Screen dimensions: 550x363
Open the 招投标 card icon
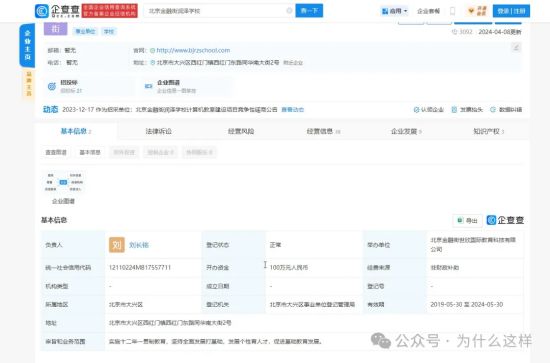52,86
